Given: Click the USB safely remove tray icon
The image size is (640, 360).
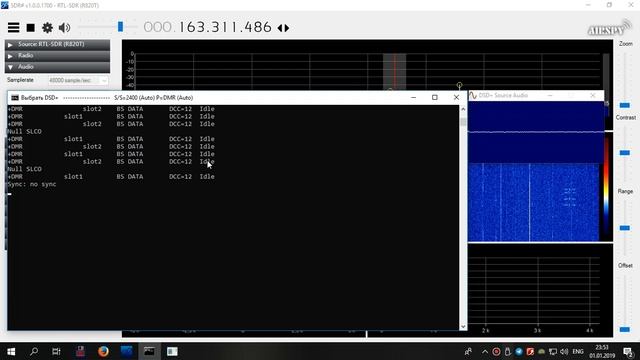Looking at the screenshot, I should [507, 351].
